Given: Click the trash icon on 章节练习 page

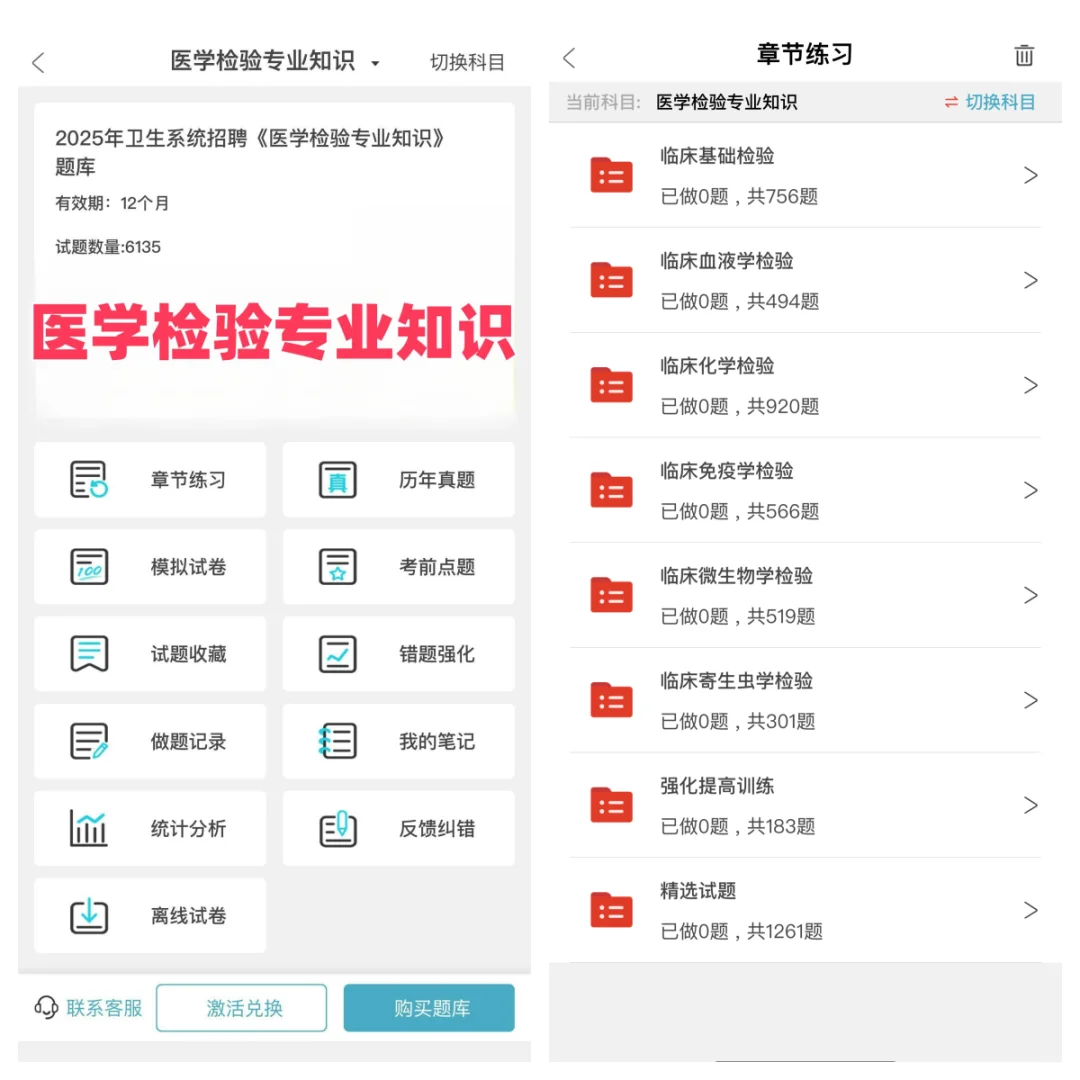Looking at the screenshot, I should pyautogui.click(x=1024, y=56).
